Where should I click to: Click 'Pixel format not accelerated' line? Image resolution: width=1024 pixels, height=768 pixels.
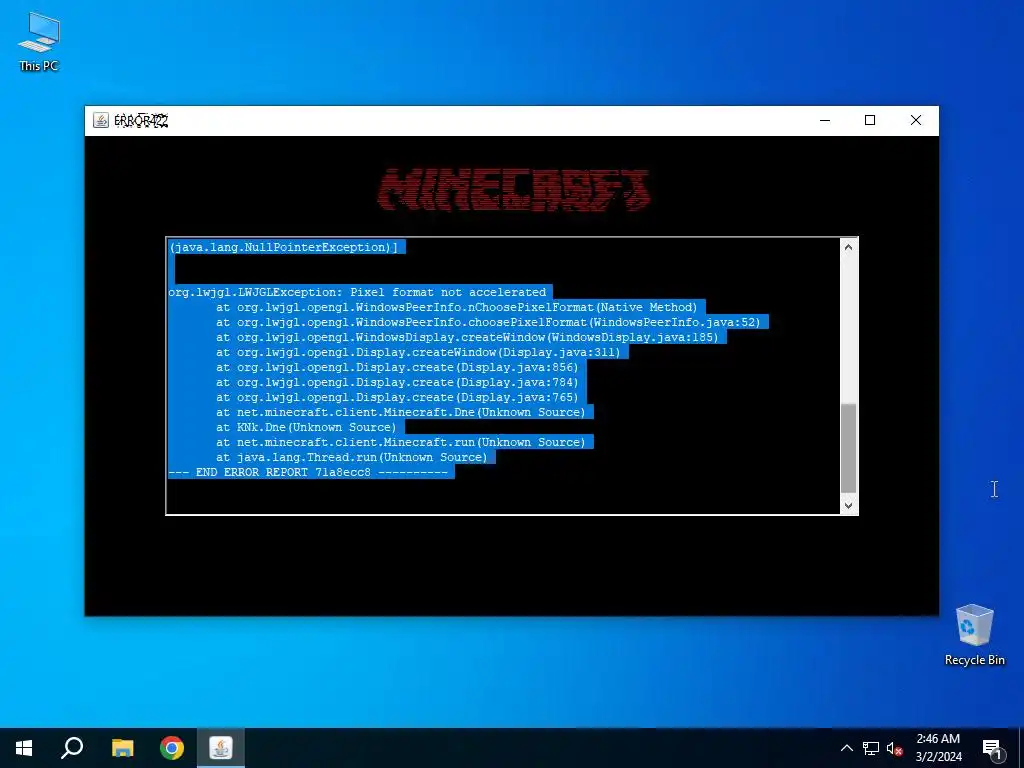pos(360,292)
